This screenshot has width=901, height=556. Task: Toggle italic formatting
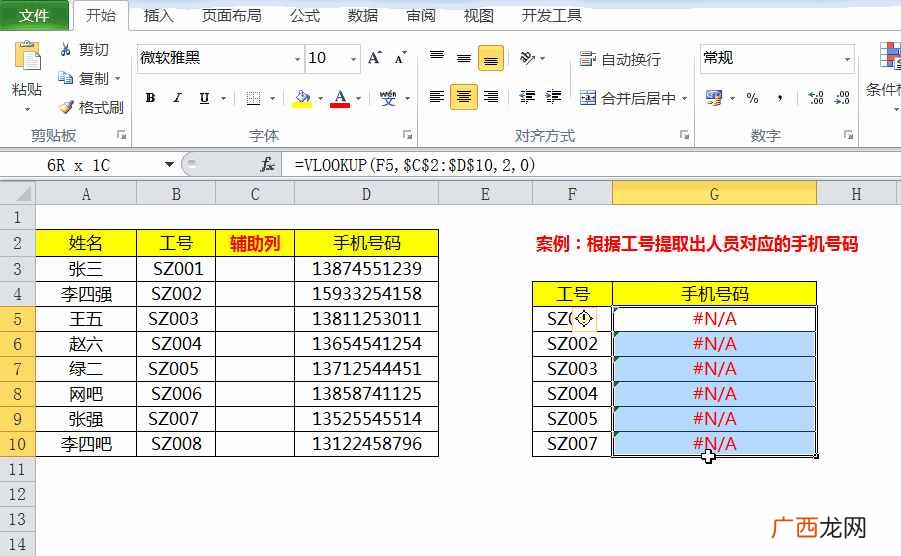(178, 98)
